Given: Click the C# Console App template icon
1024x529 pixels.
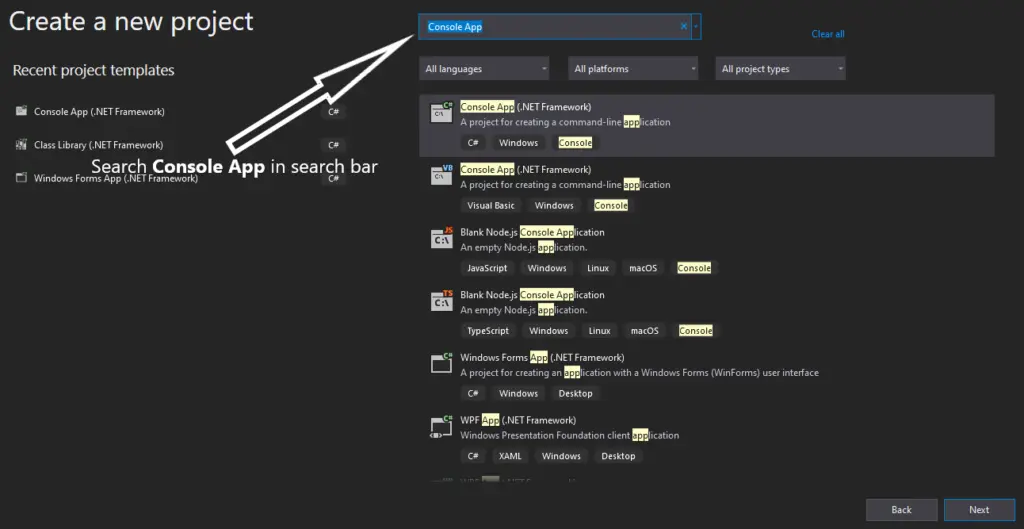Looking at the screenshot, I should (x=441, y=112).
